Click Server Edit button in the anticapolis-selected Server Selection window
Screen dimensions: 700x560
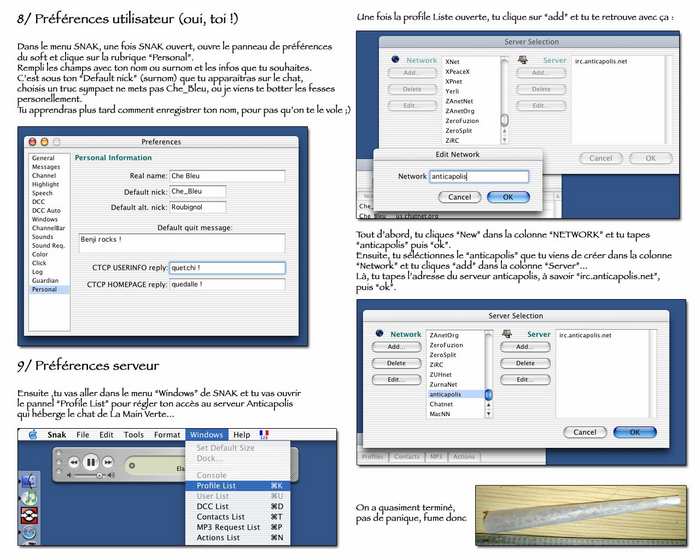coord(525,380)
